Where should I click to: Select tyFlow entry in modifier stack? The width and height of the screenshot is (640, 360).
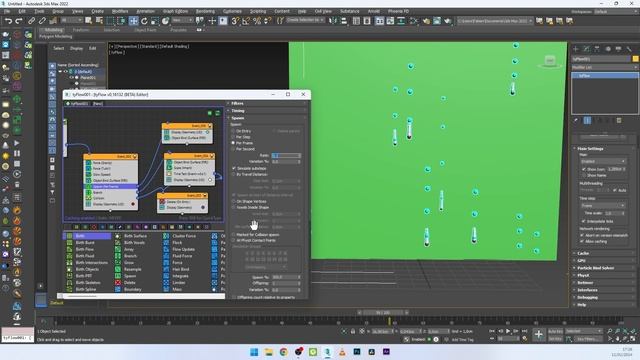pyautogui.click(x=604, y=76)
